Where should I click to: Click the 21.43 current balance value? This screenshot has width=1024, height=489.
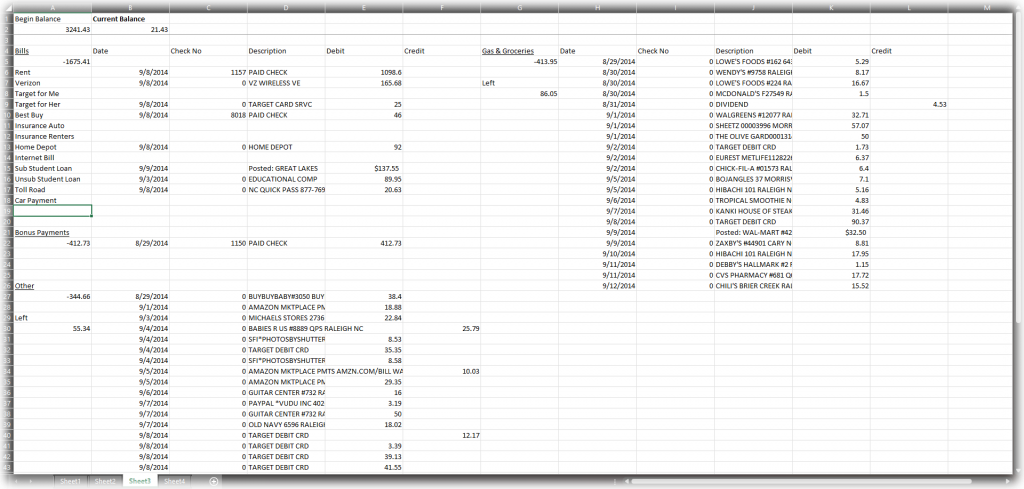(130, 29)
